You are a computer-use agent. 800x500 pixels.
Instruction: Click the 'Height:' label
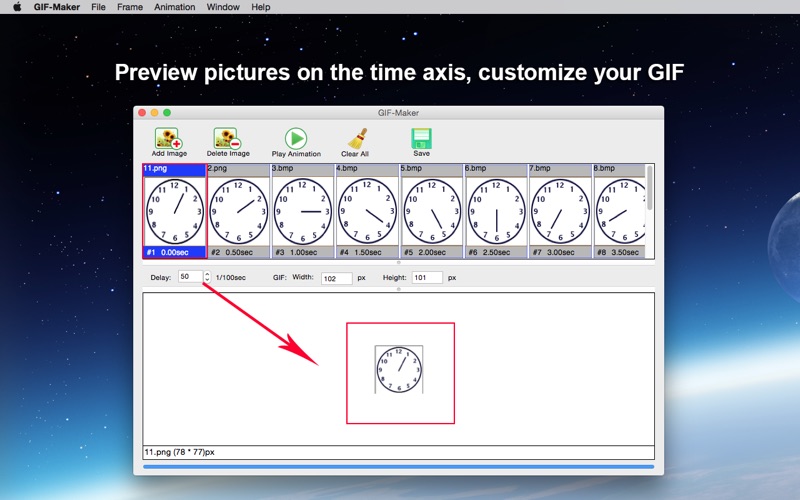(x=394, y=278)
